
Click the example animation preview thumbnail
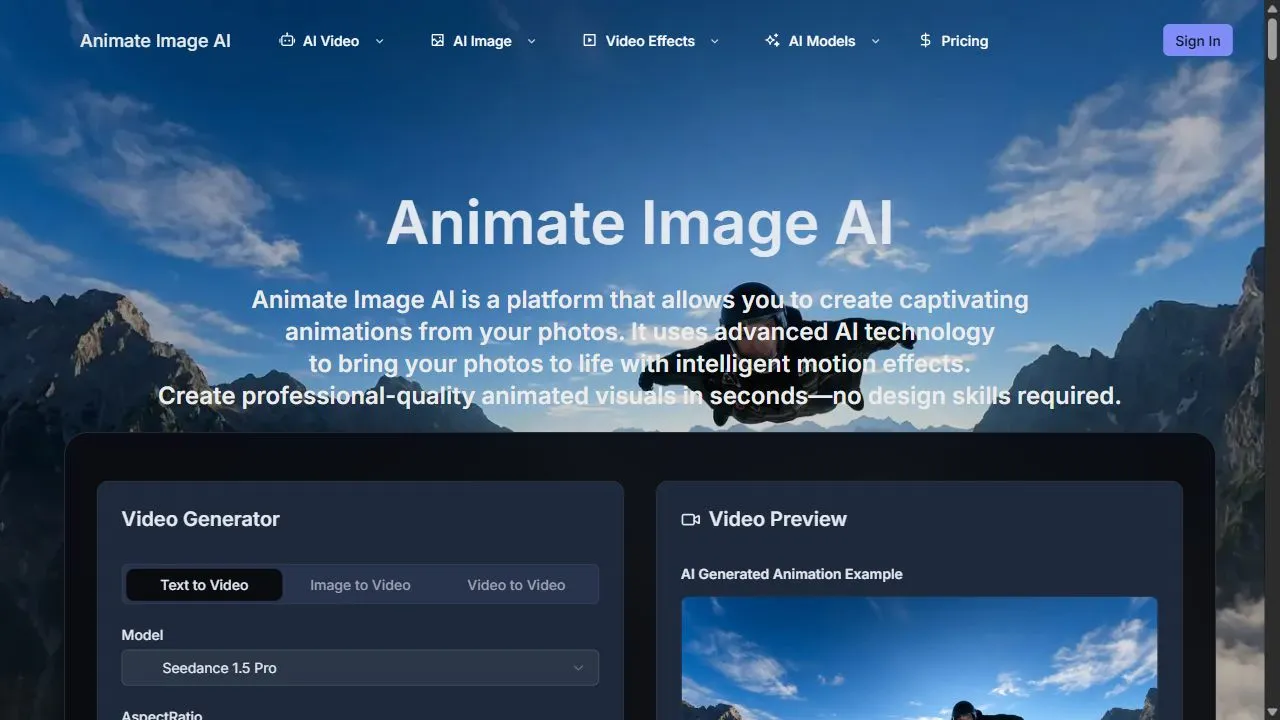coord(919,658)
